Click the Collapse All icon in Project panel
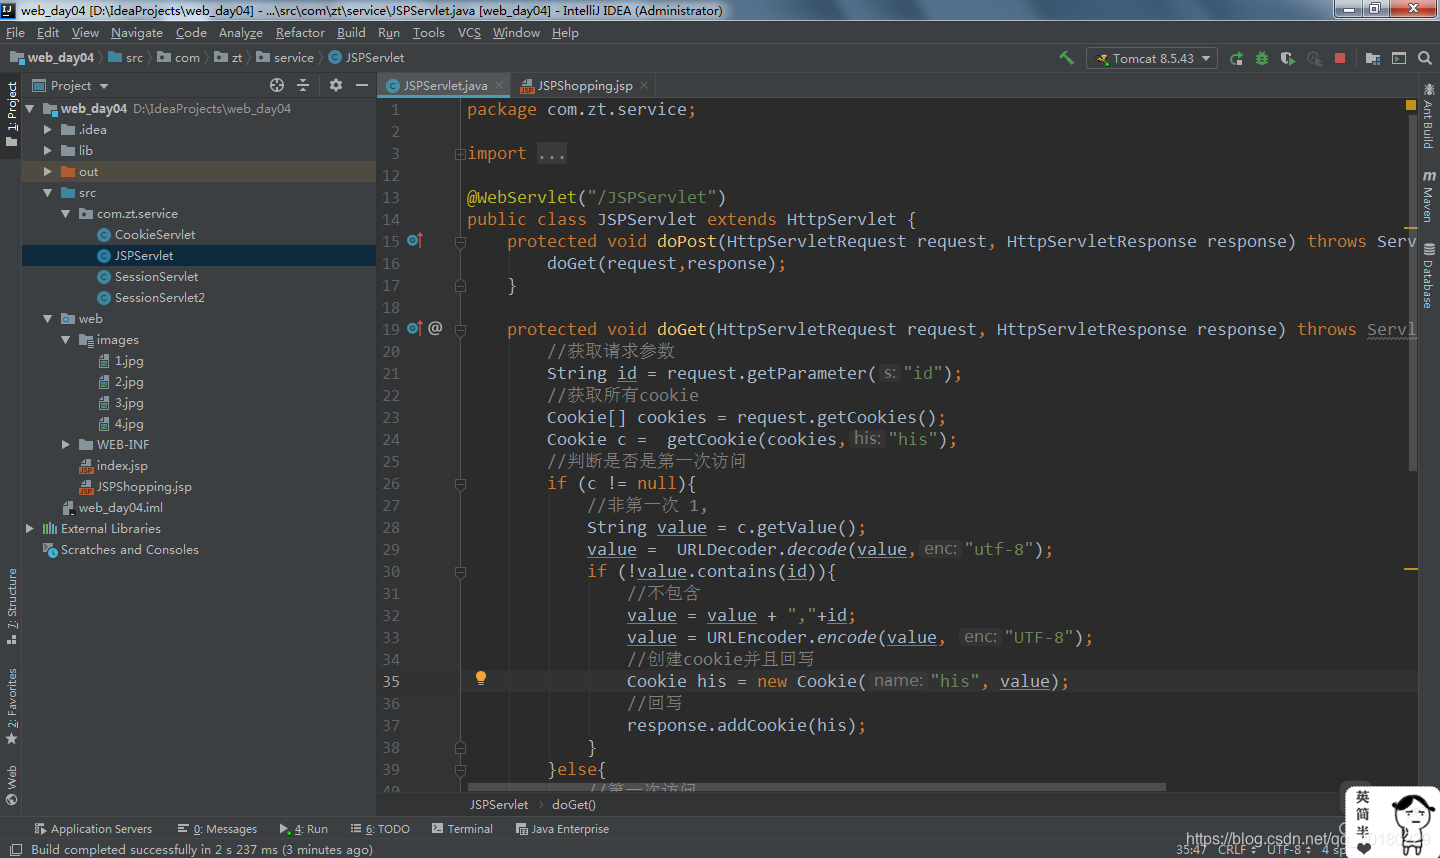Screen dimensions: 1440x858 click(303, 85)
